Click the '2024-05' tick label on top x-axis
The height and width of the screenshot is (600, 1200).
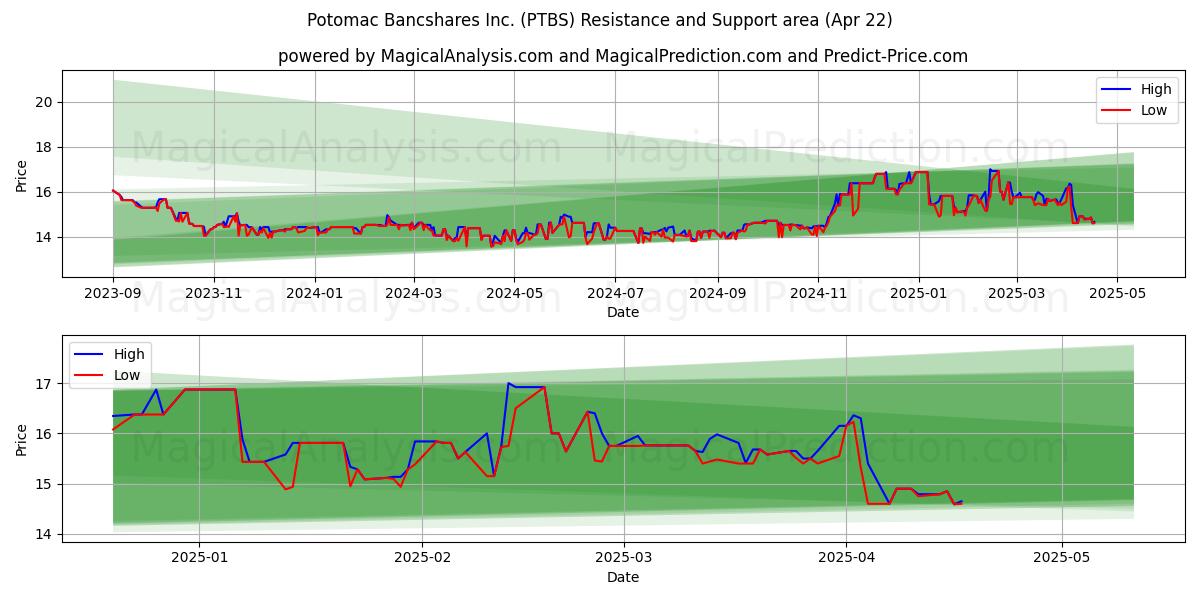(514, 294)
